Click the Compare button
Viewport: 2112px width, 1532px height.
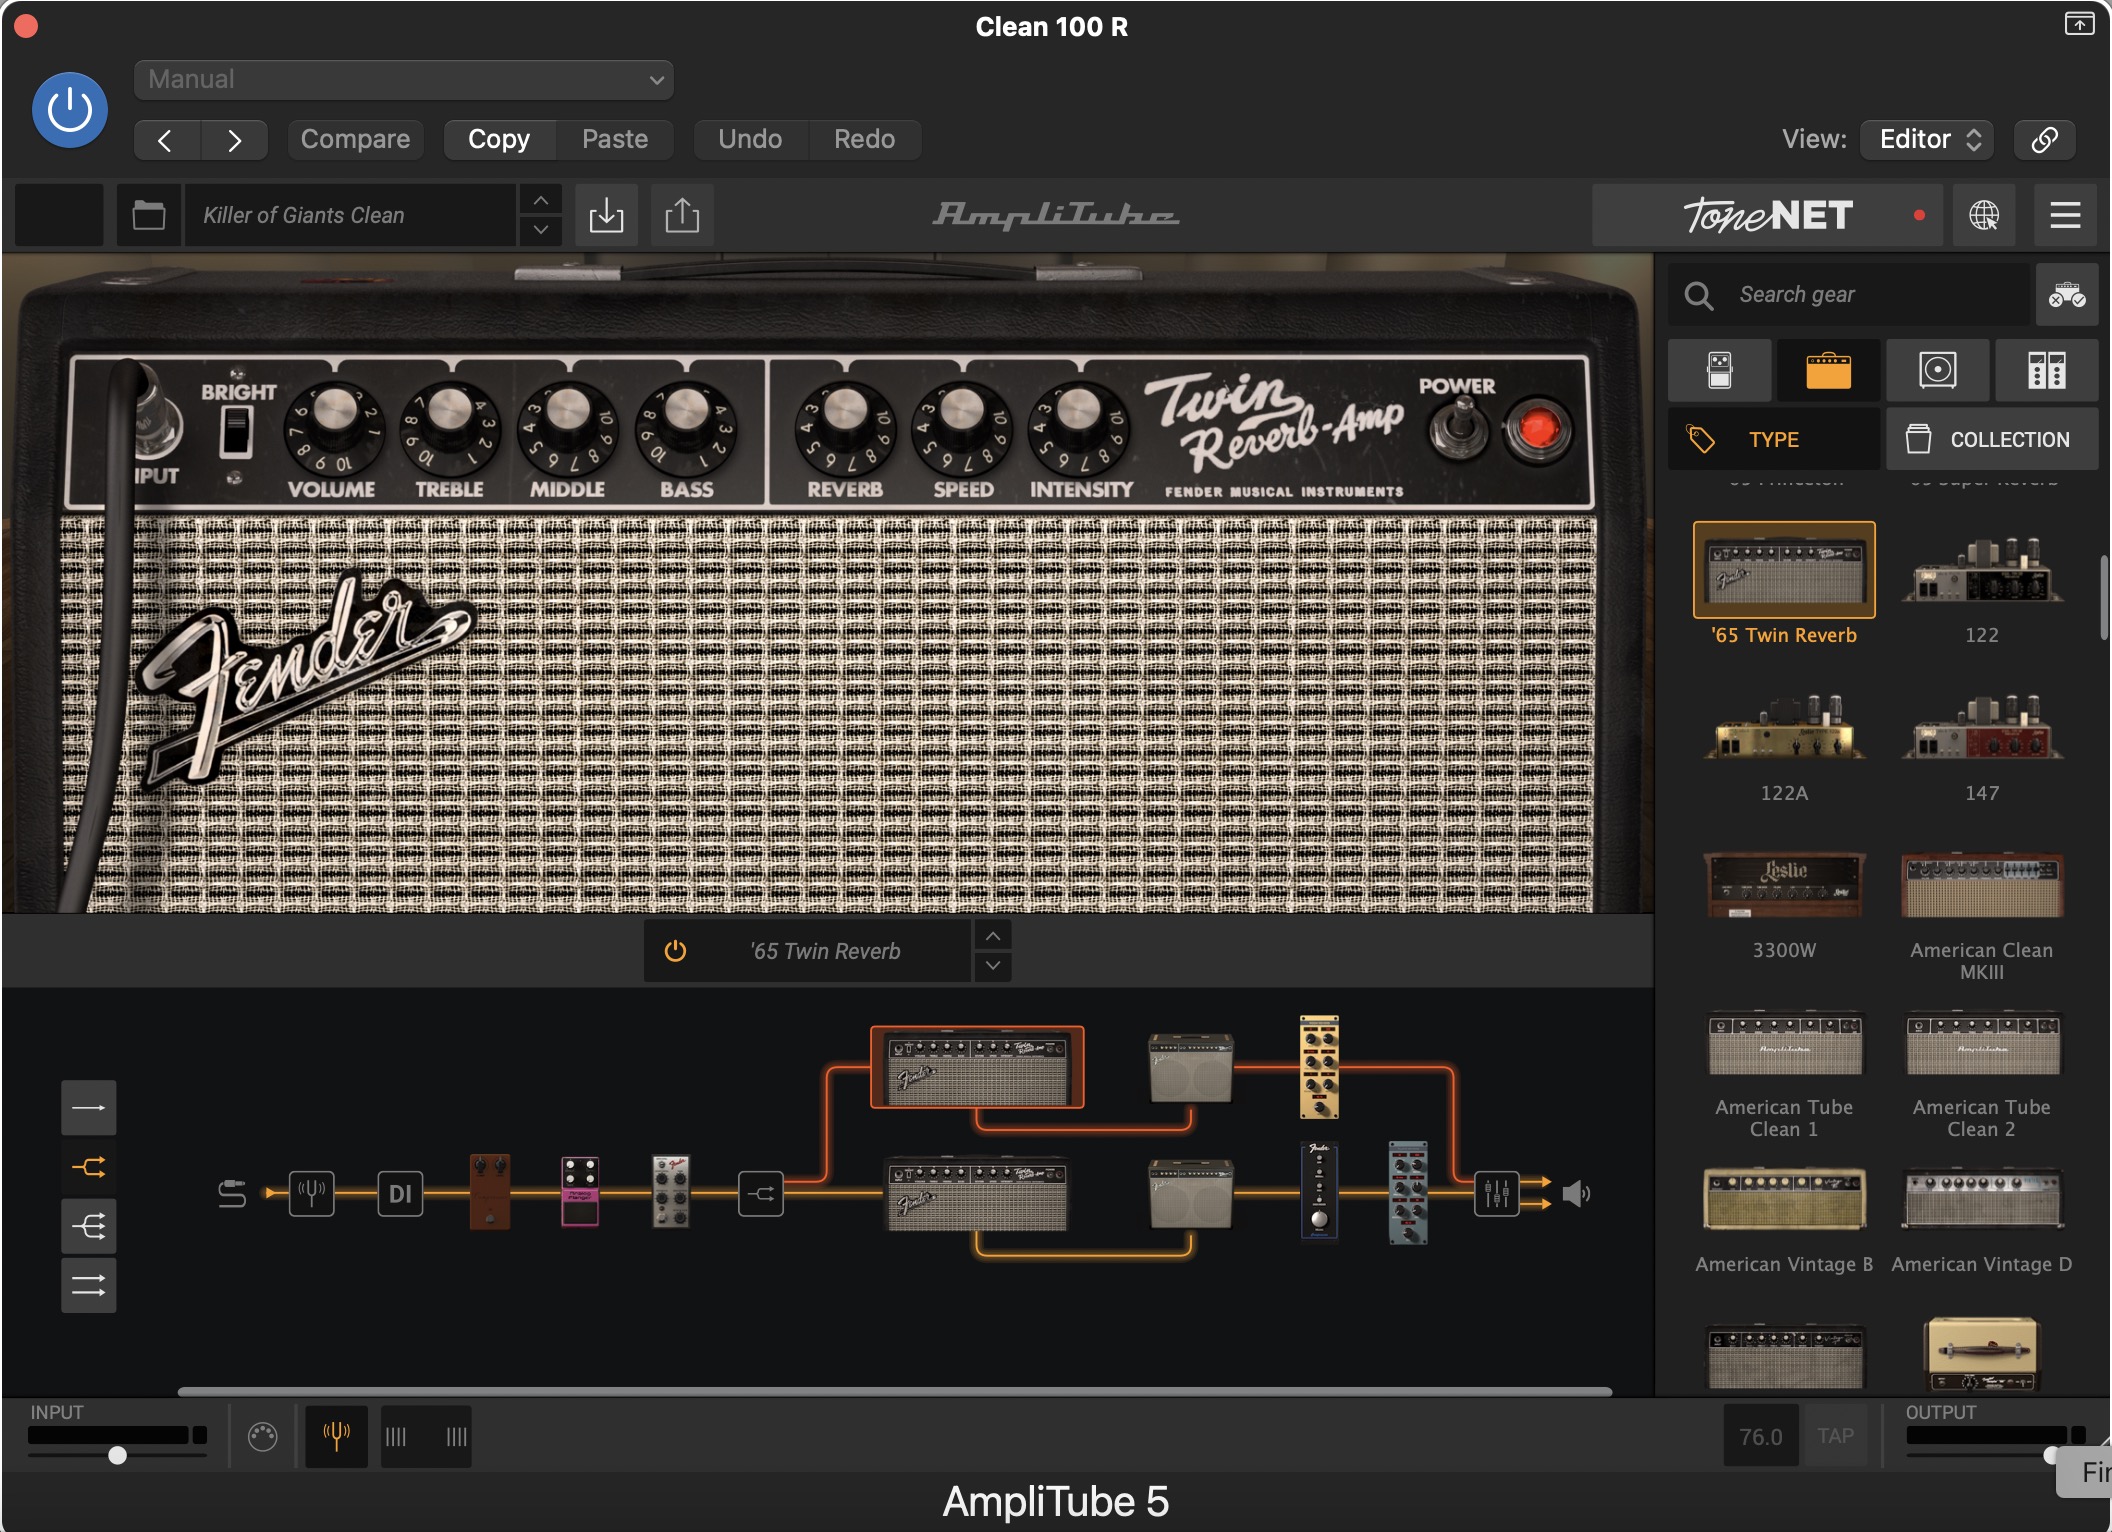point(355,140)
